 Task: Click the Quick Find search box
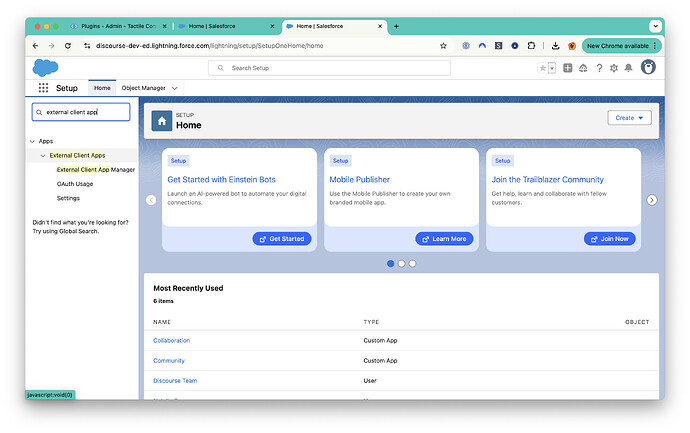[81, 112]
